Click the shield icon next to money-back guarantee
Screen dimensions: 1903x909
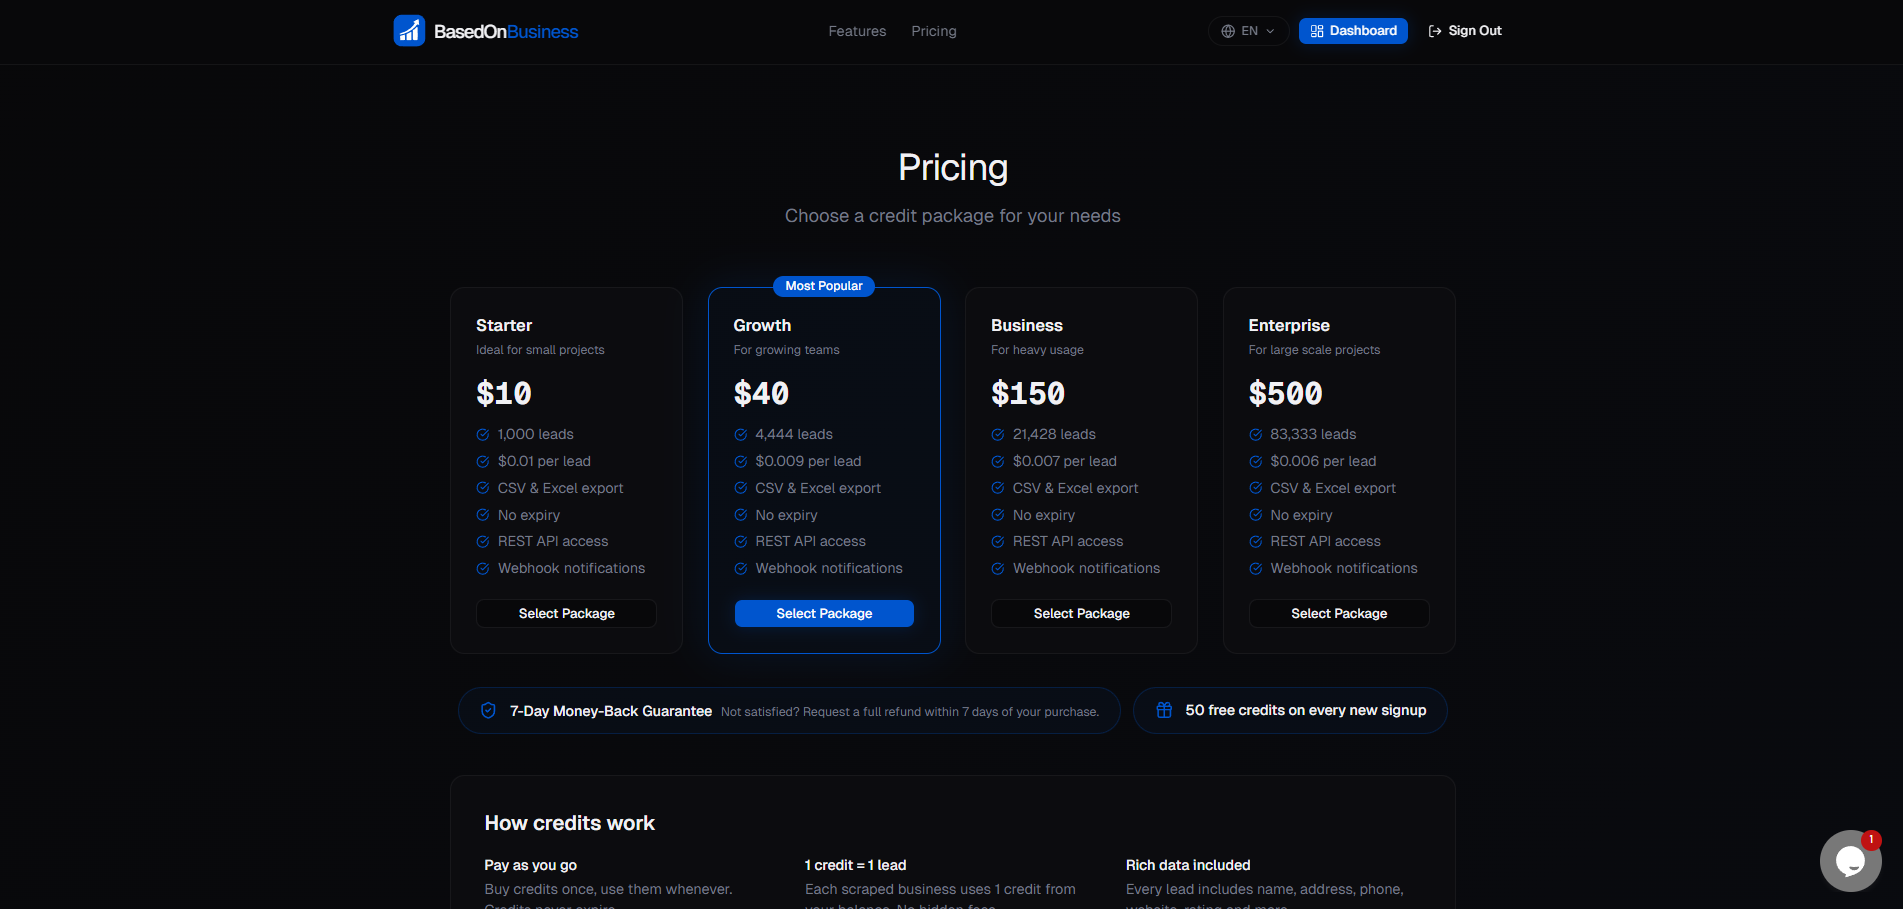(x=487, y=710)
